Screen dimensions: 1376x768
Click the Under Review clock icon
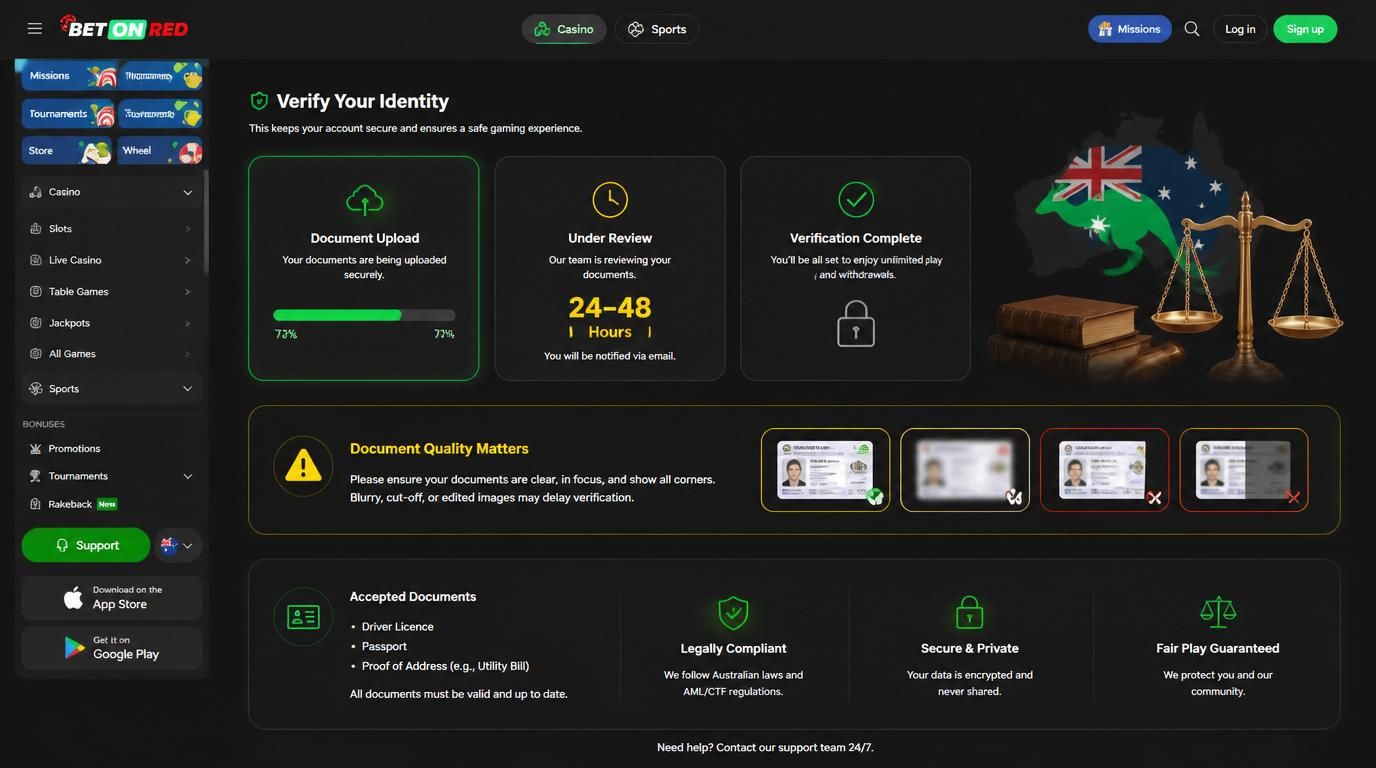tap(610, 199)
